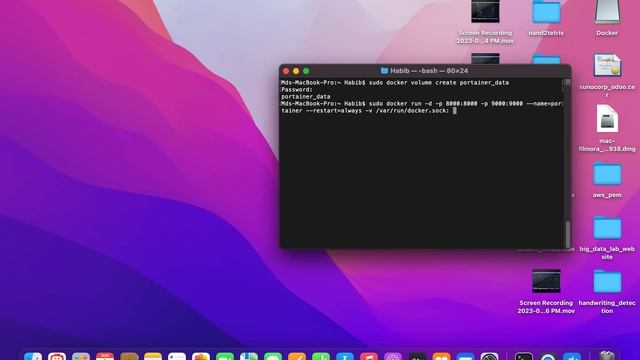Select the sunucorp_odoo.cer certificate file
This screenshot has width=640, height=360.
click(x=607, y=65)
